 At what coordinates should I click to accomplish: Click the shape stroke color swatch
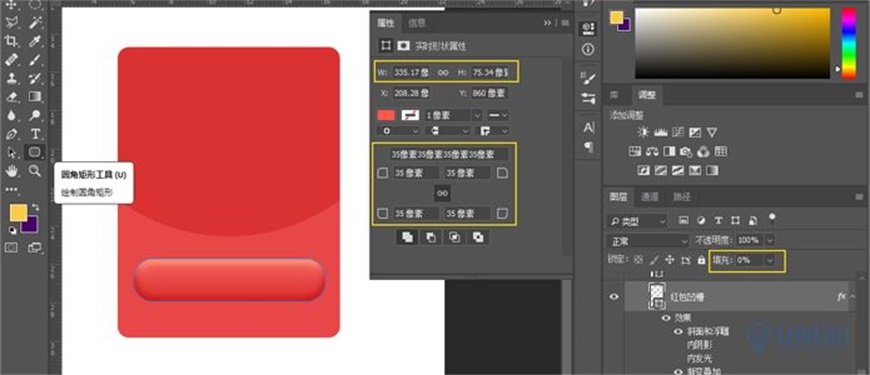tap(410, 115)
